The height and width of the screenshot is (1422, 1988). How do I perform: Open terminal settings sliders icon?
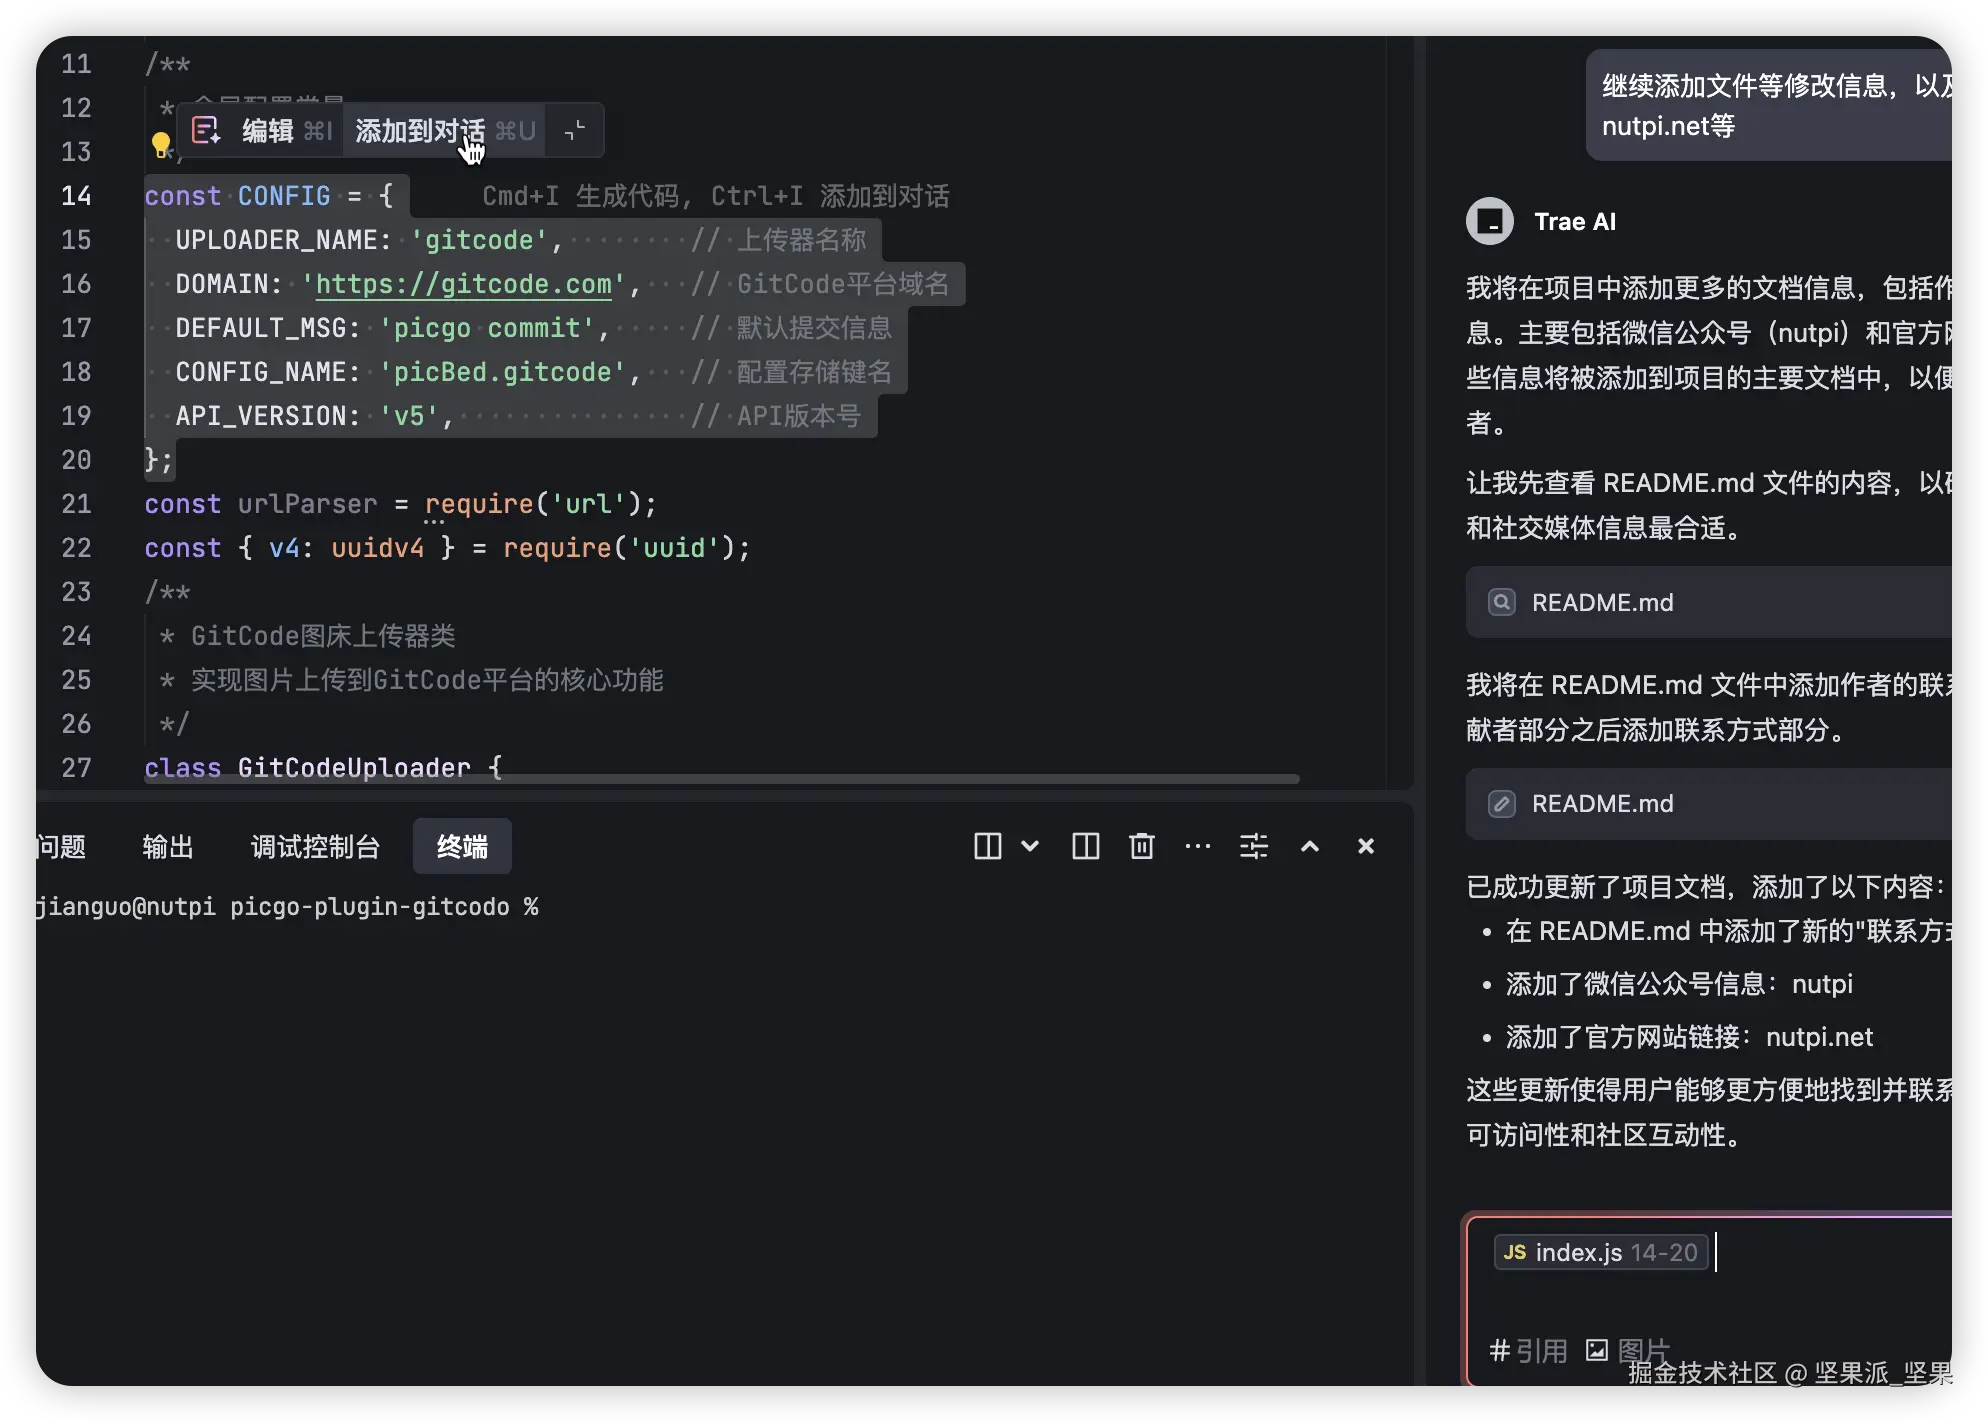click(1253, 847)
